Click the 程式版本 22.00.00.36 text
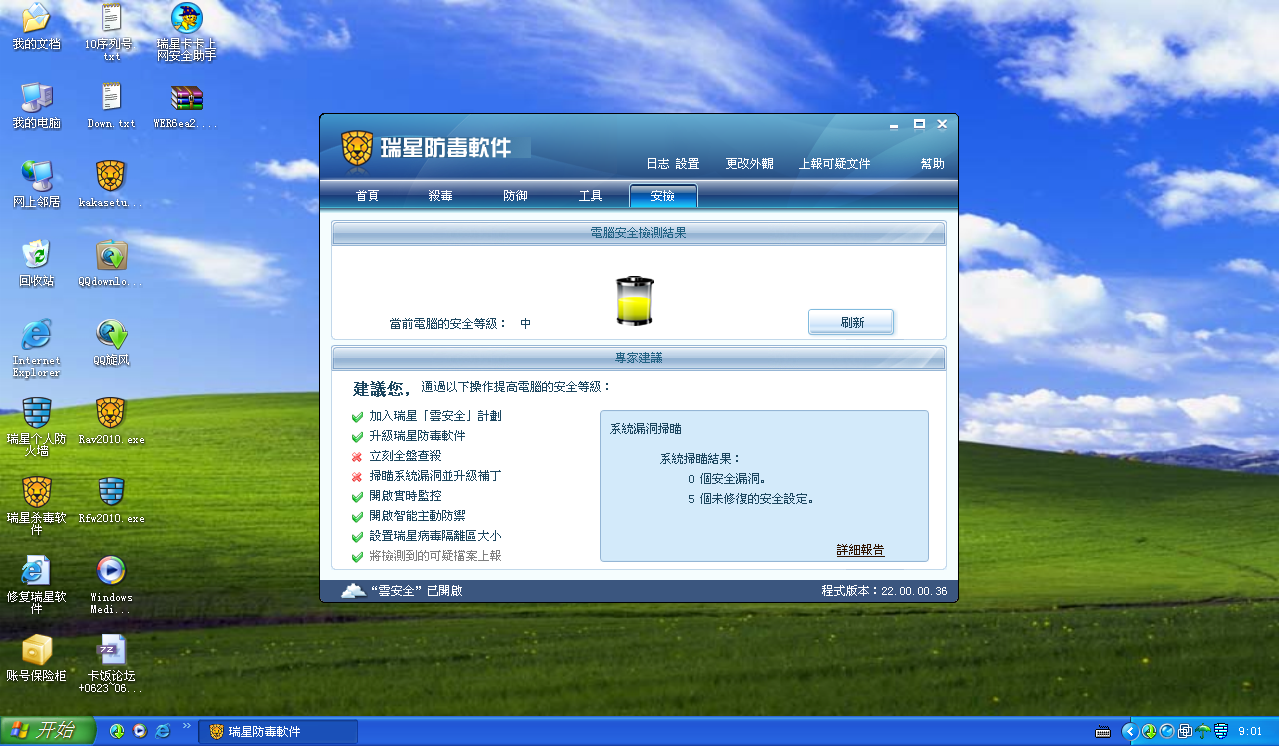Viewport: 1279px width, 746px height. [x=884, y=591]
